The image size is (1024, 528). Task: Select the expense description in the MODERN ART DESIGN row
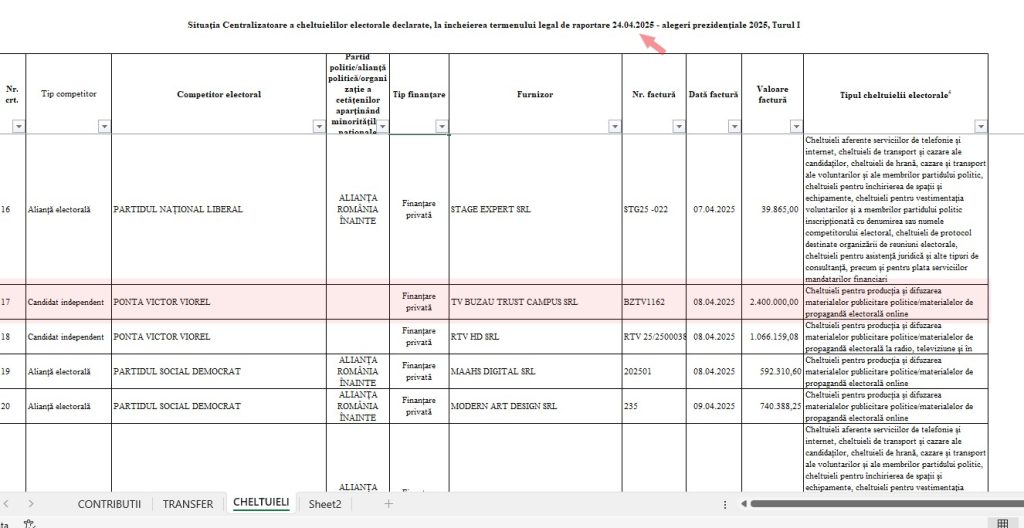coord(895,406)
